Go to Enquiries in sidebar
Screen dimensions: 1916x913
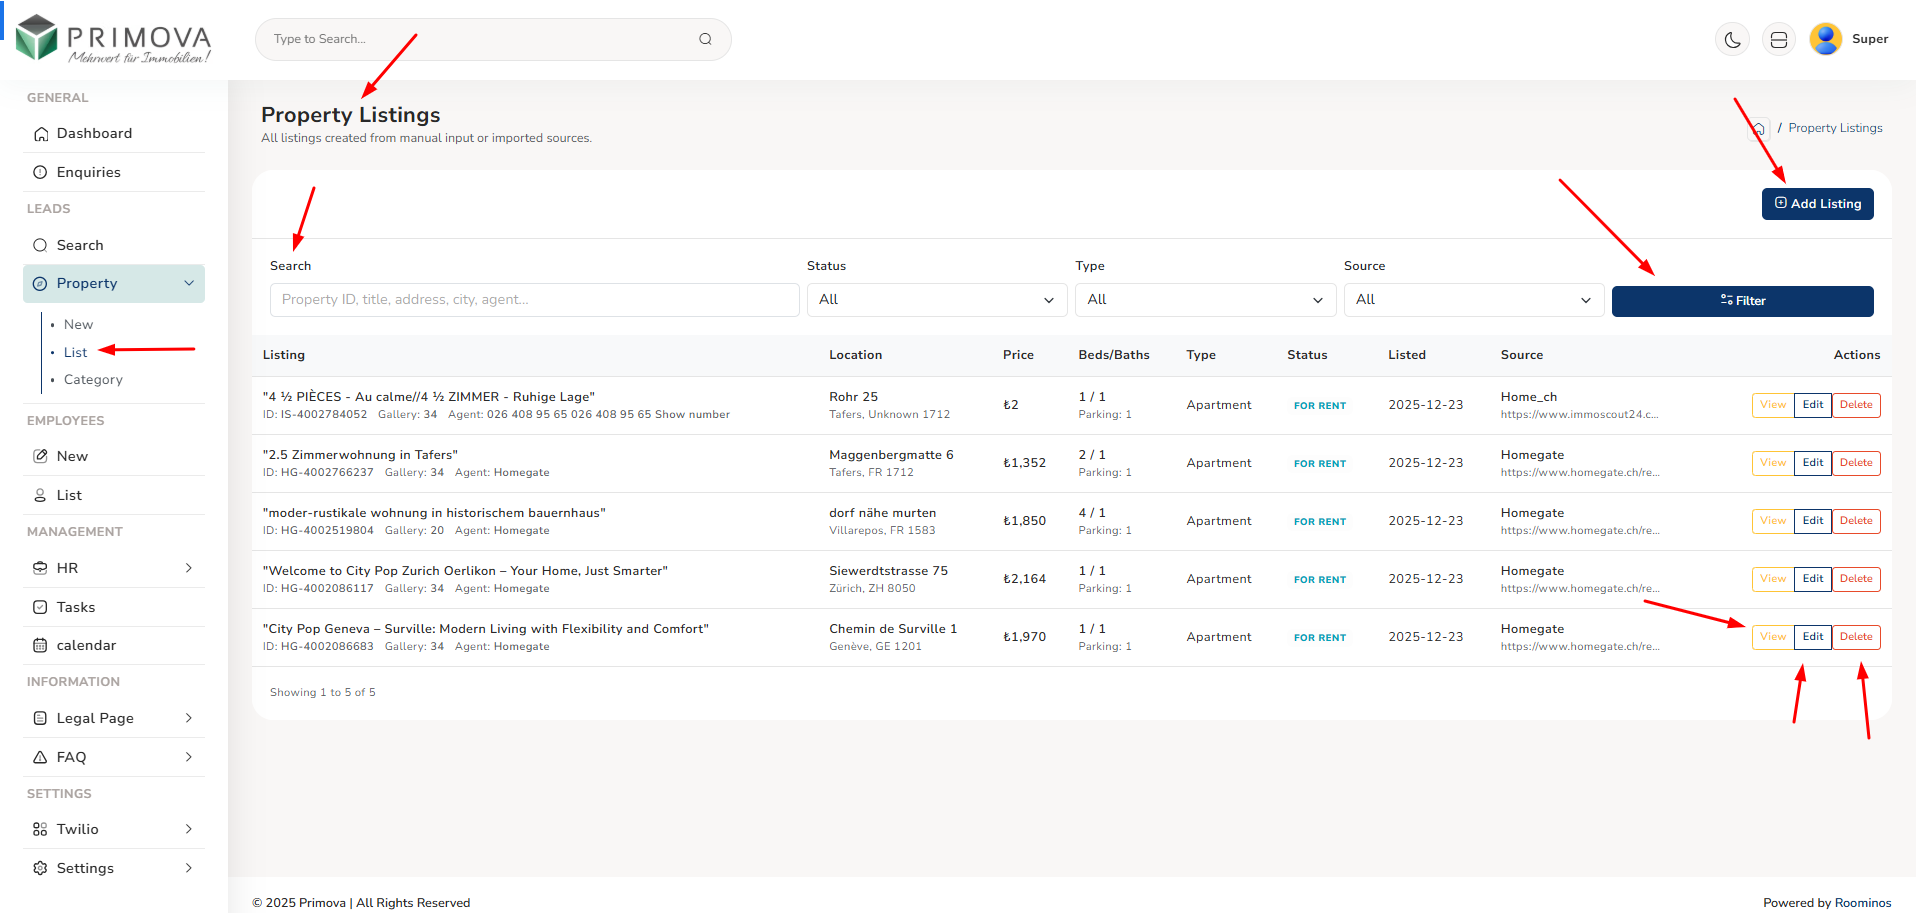[x=88, y=172]
